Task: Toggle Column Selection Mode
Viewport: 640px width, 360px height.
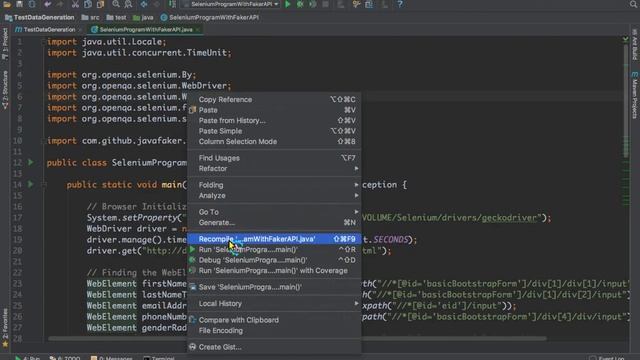Action: [274, 142]
